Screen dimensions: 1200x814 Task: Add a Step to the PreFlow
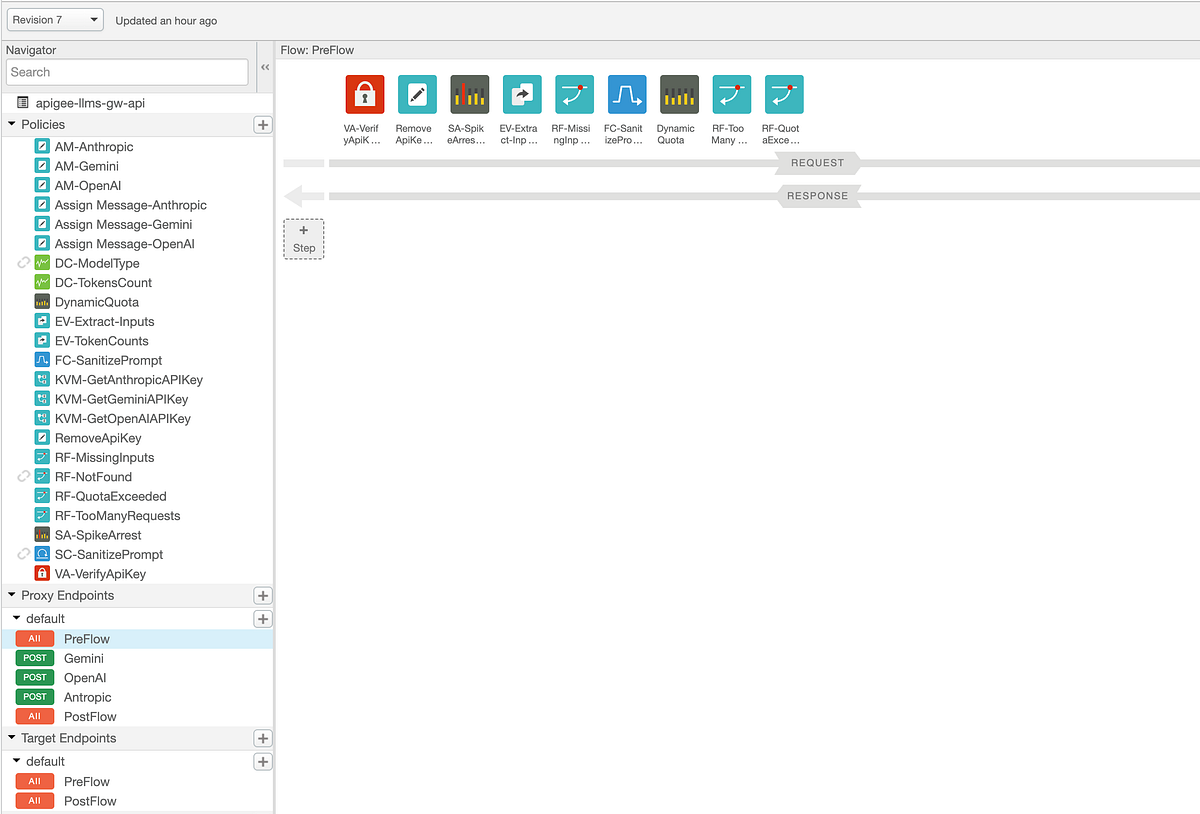pos(304,239)
